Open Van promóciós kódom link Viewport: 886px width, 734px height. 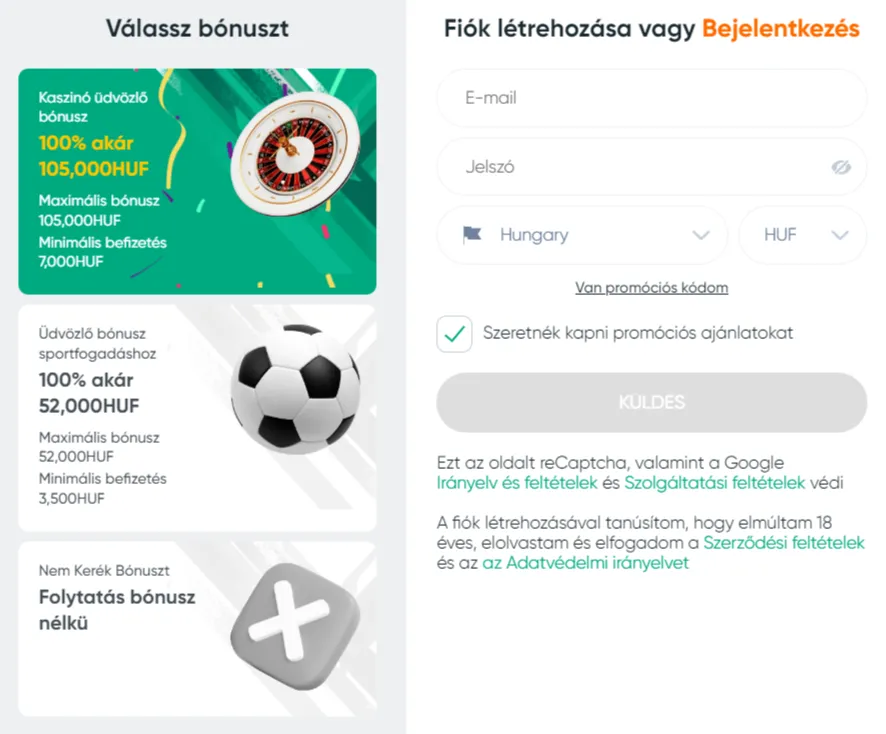click(x=652, y=288)
